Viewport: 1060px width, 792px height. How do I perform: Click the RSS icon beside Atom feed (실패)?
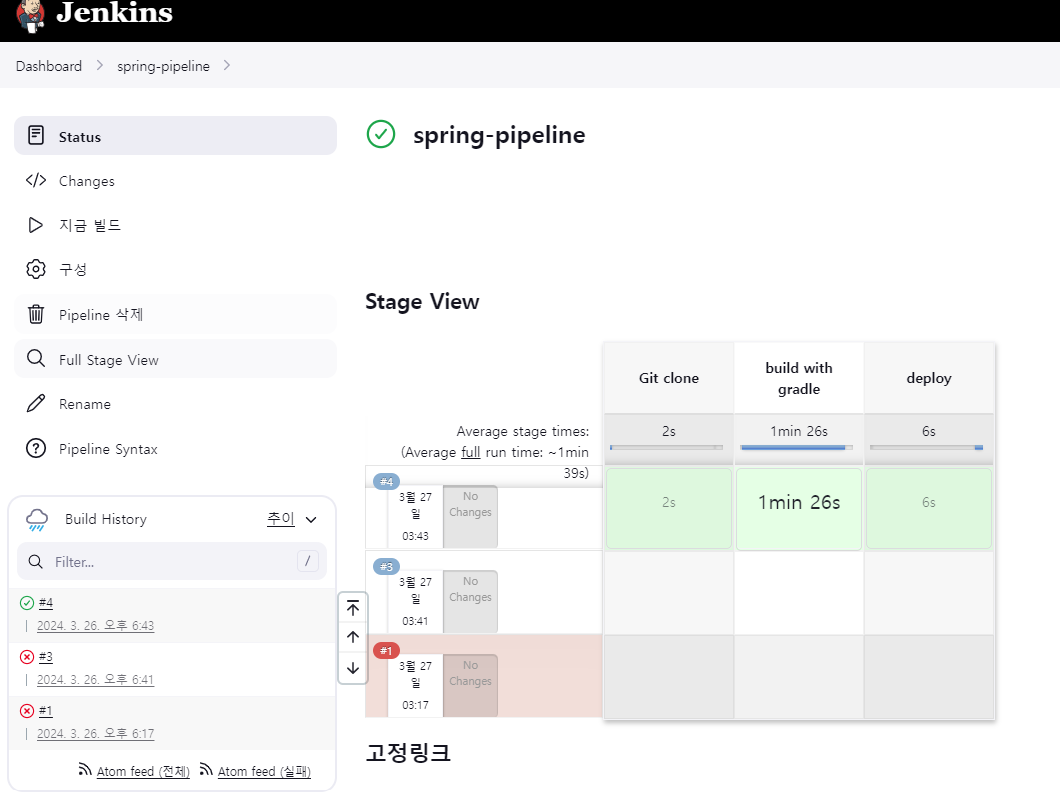(x=206, y=769)
